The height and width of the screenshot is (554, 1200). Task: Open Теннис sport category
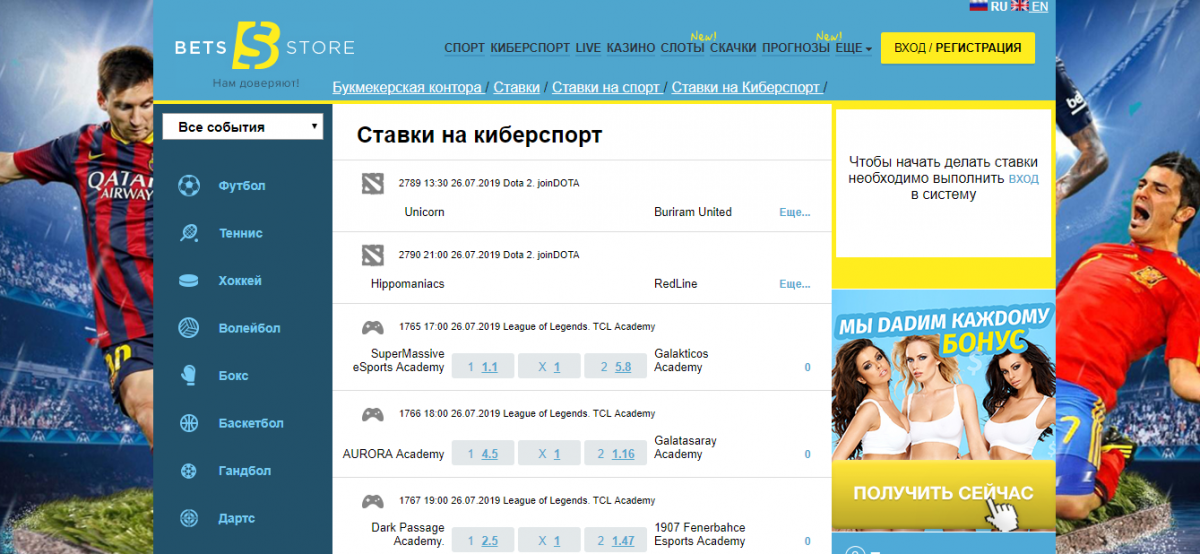[x=241, y=233]
